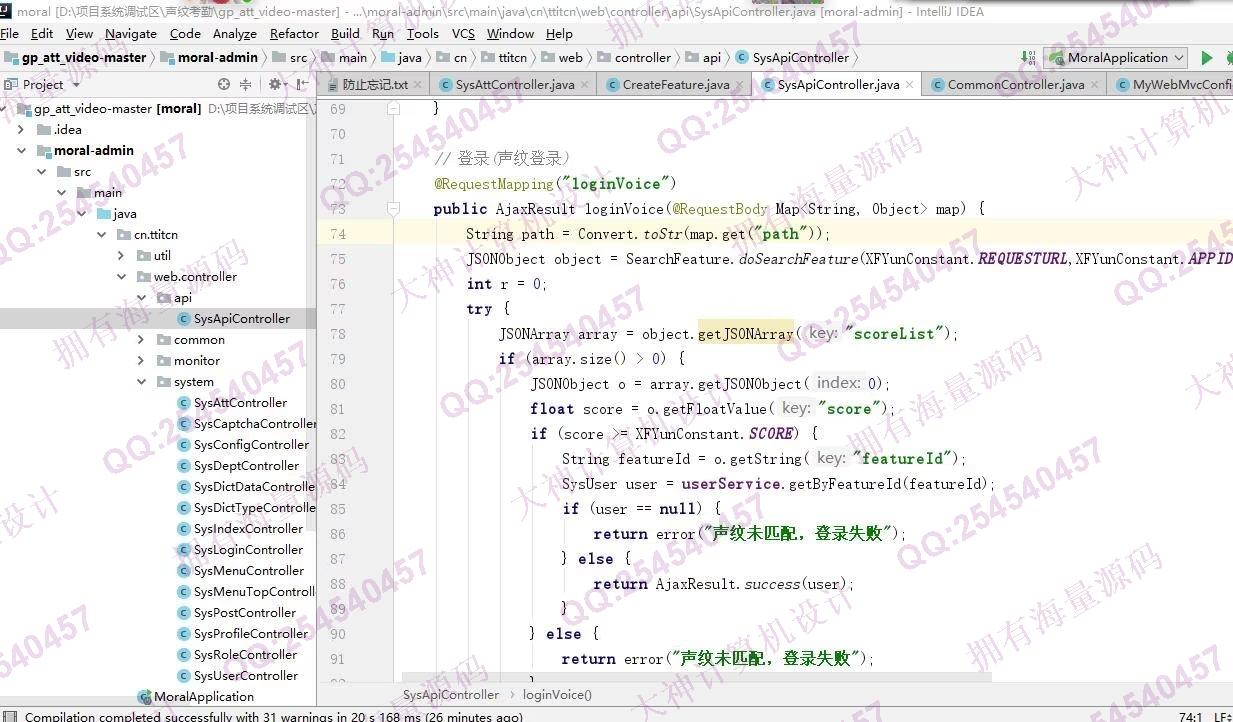Viewport: 1233px width, 722px height.
Task: Expand the monitor package node
Action: (141, 361)
